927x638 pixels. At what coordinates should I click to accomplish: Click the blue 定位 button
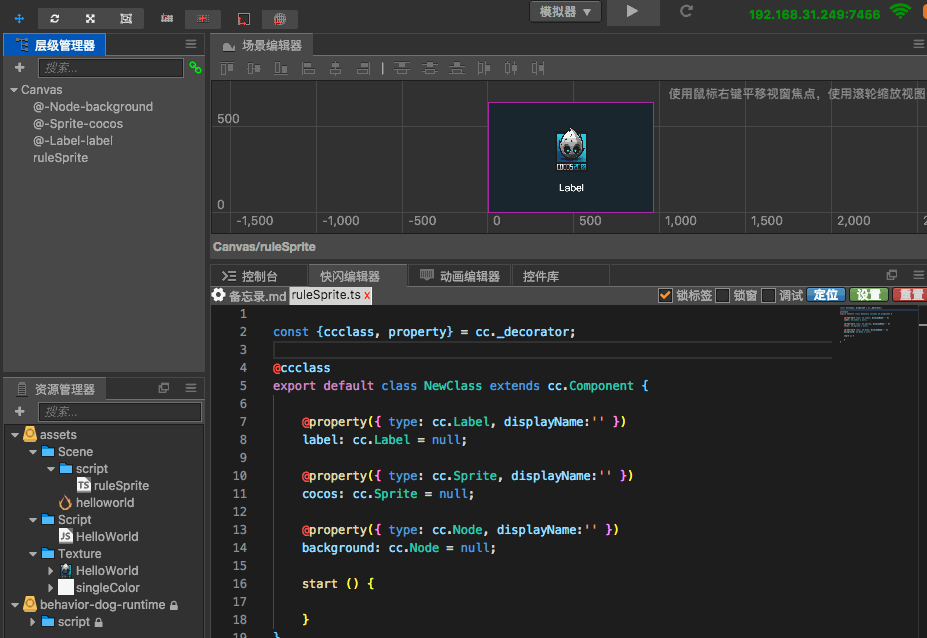(825, 295)
